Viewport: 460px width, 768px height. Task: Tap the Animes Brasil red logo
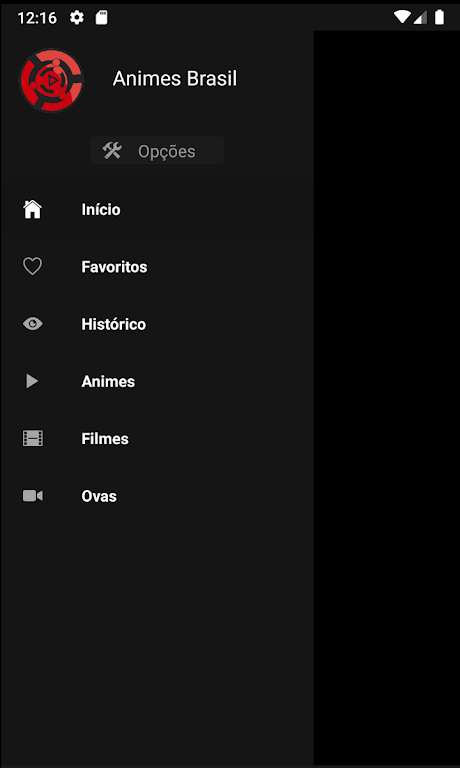(51, 80)
